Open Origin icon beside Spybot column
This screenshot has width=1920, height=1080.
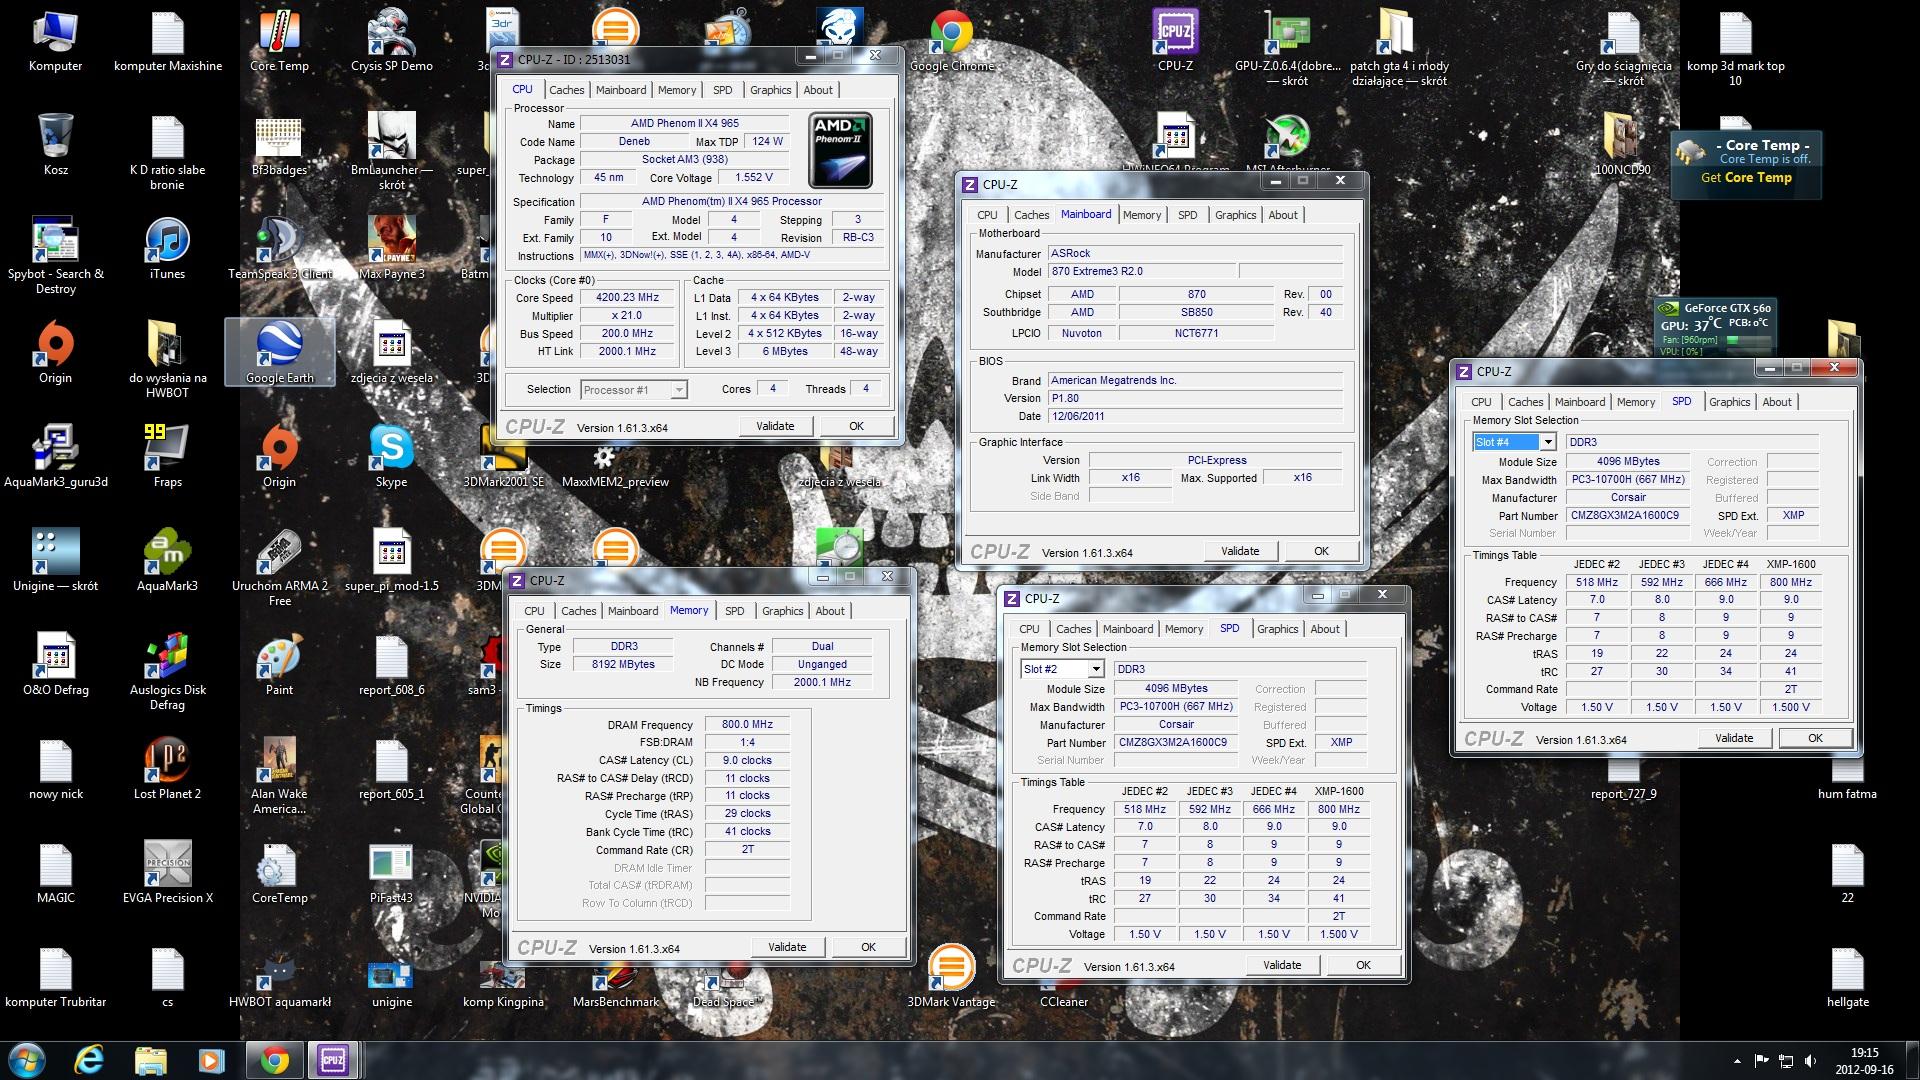(55, 354)
